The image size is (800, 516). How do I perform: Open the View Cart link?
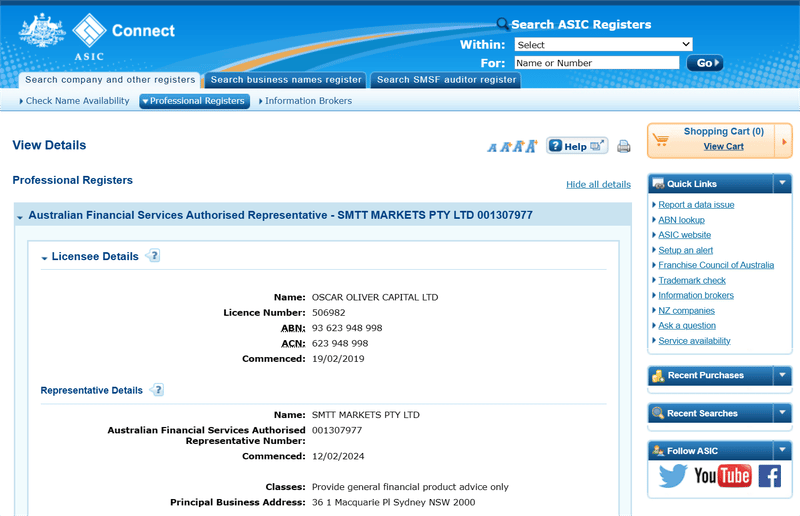tap(723, 146)
